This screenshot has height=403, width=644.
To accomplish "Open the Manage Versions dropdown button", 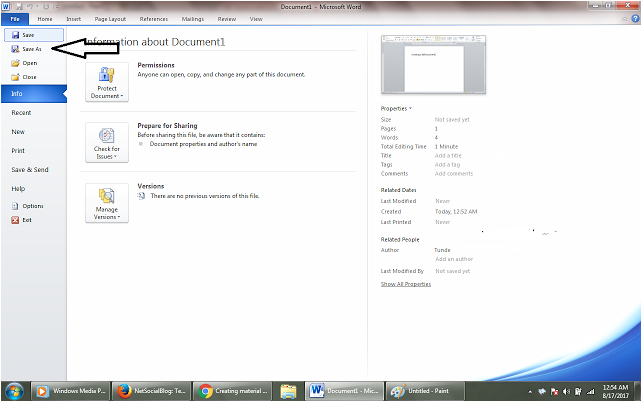I will click(x=107, y=203).
